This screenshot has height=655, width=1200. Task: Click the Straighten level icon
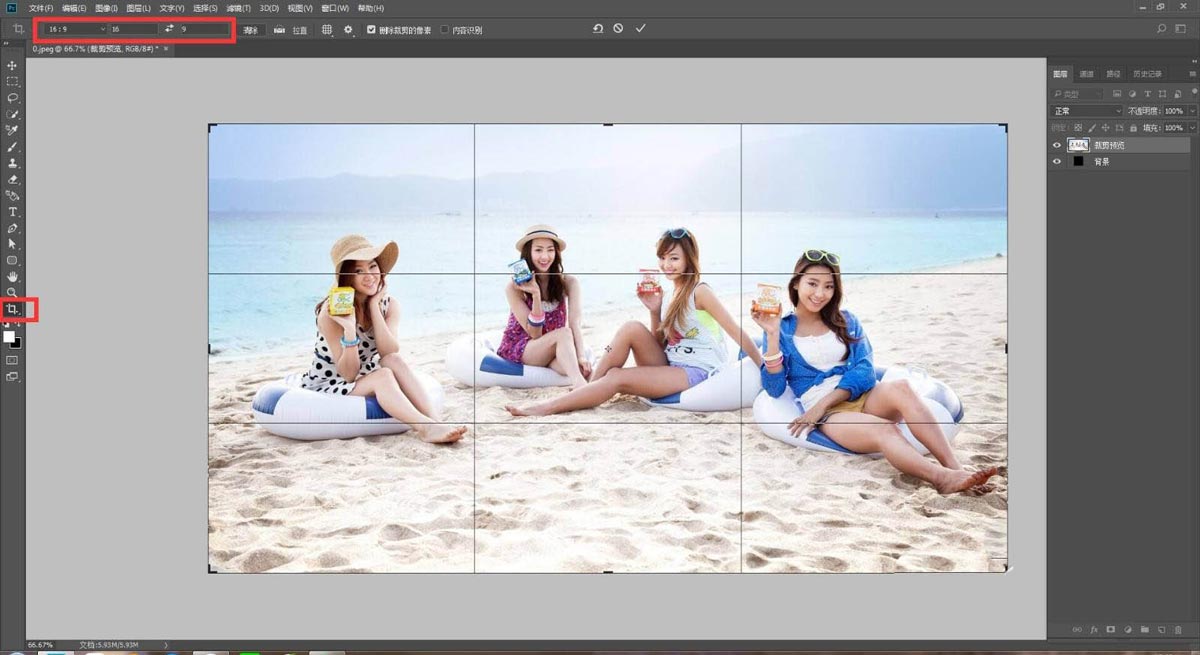[278, 30]
